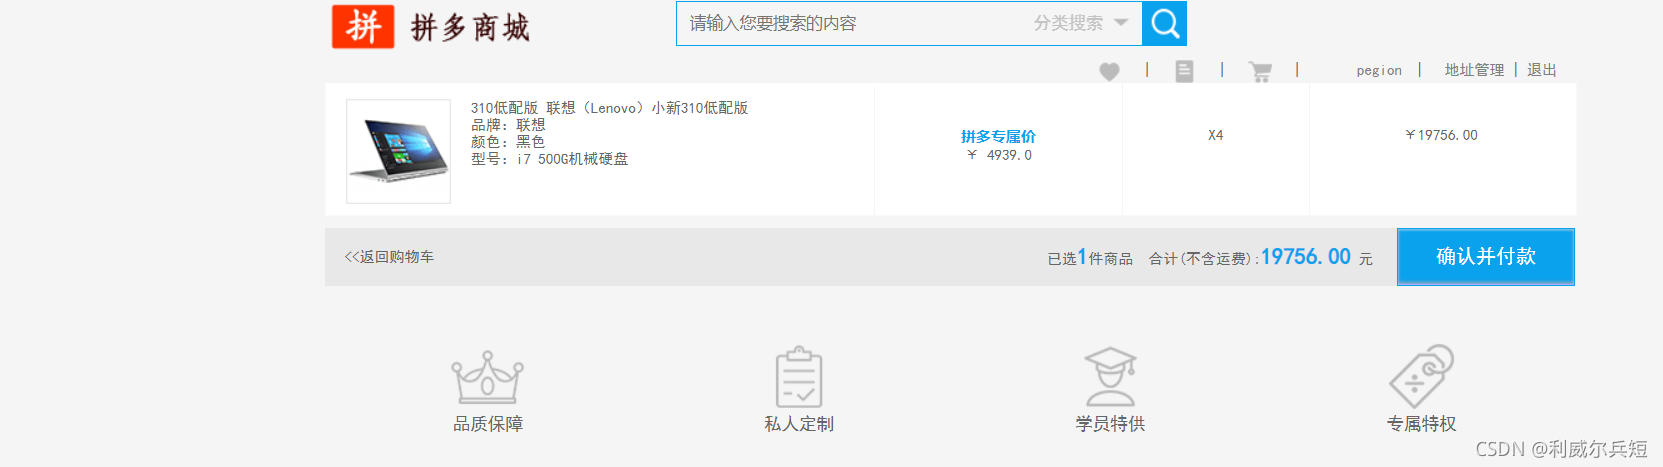
Task: Click product title 310低配版 联想 (Lenovo)
Action: tap(609, 108)
